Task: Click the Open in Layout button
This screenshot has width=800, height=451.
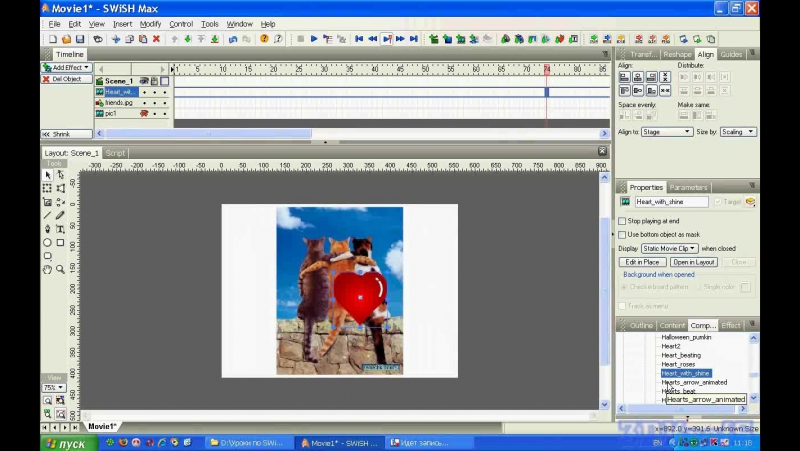Action: pyautogui.click(x=694, y=262)
